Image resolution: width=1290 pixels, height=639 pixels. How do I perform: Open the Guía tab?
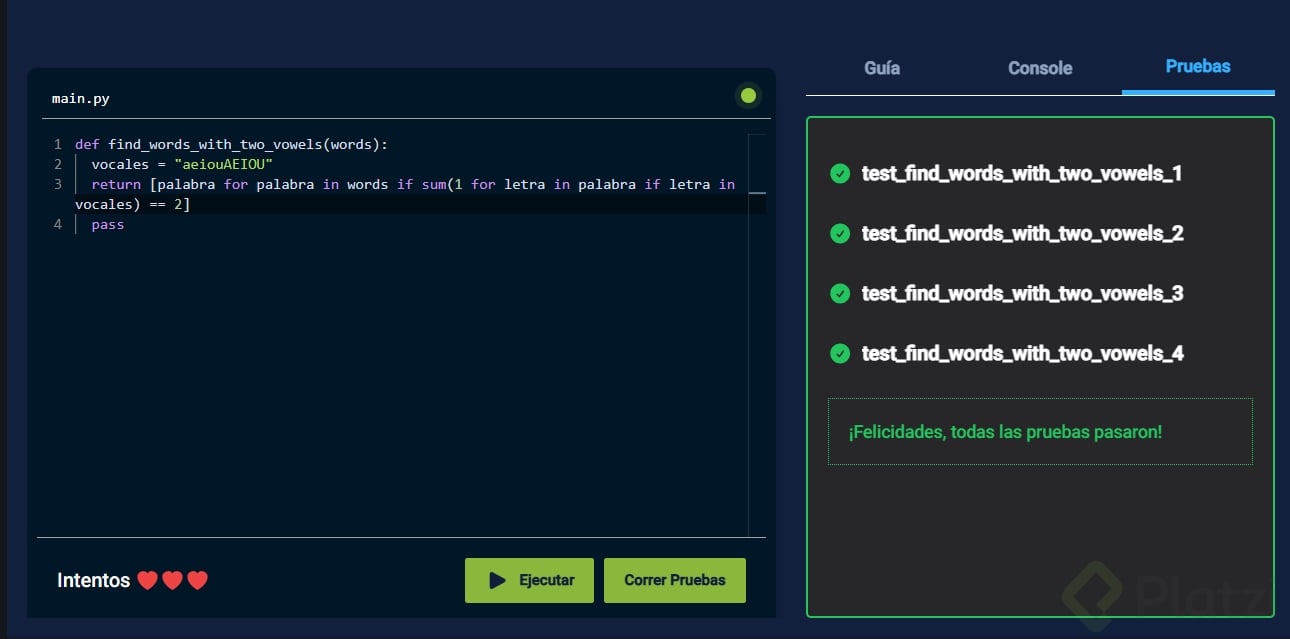(x=882, y=68)
